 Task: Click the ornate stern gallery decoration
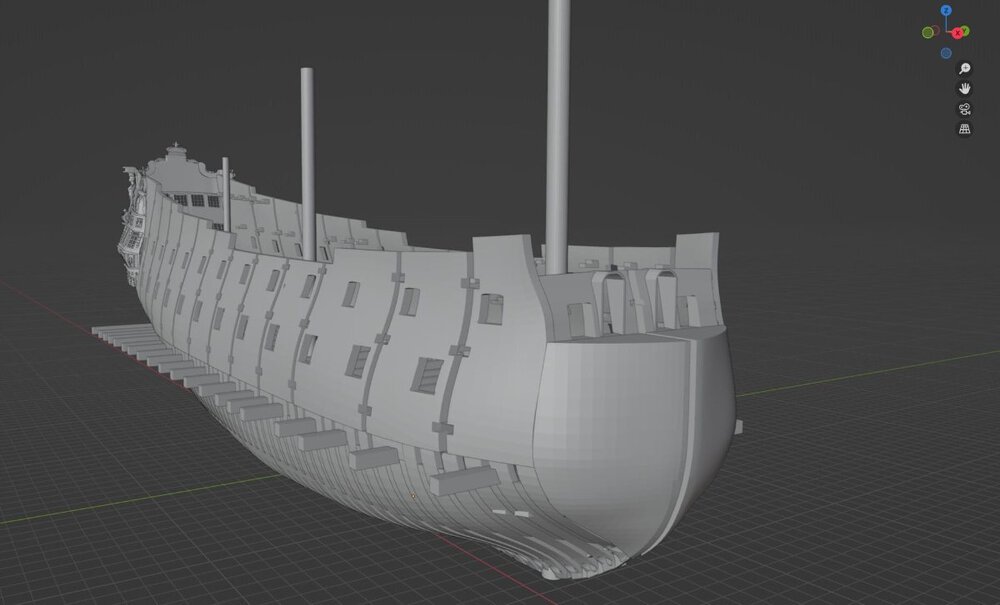[x=133, y=226]
